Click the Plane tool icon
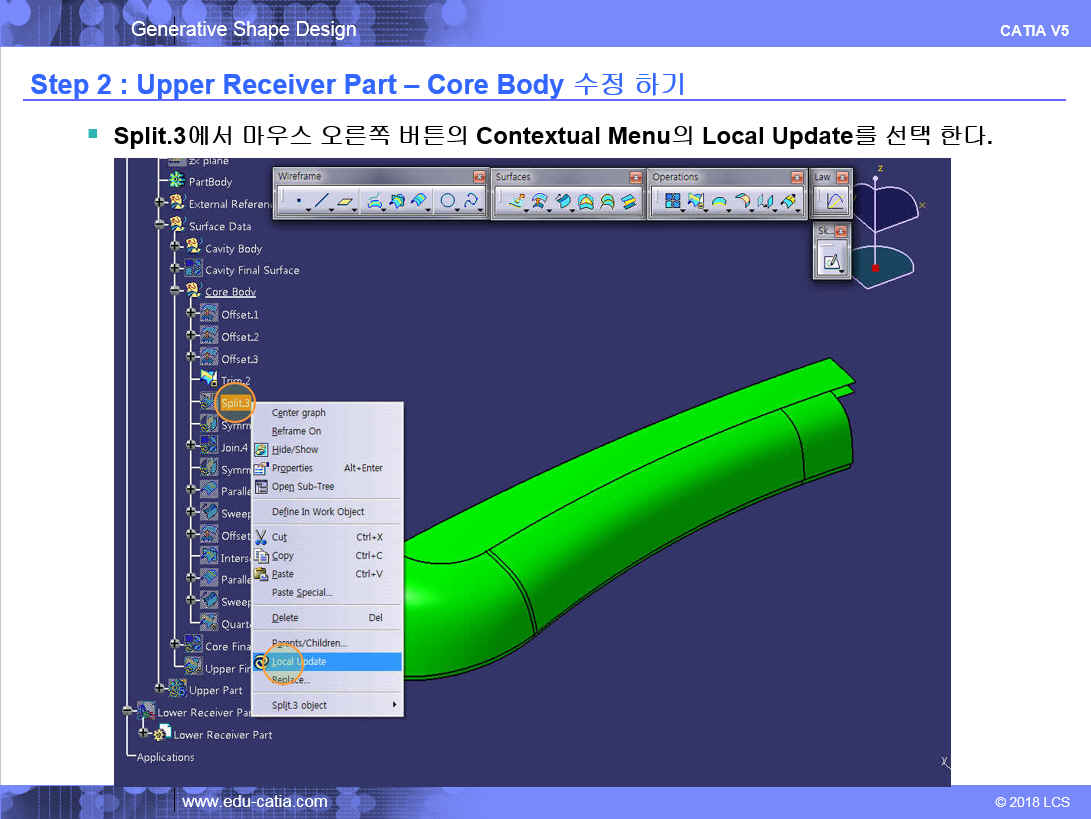This screenshot has height=819, width=1091. coord(345,202)
